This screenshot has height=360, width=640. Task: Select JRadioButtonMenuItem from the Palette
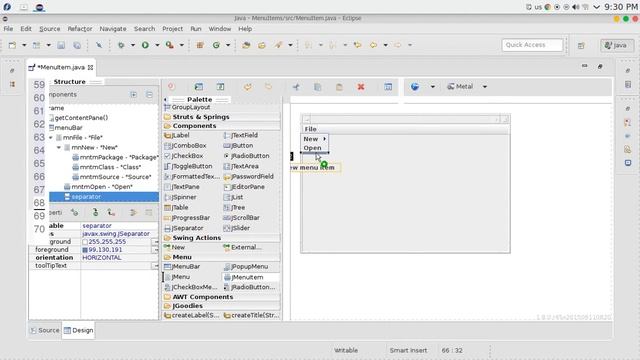[x=249, y=287]
